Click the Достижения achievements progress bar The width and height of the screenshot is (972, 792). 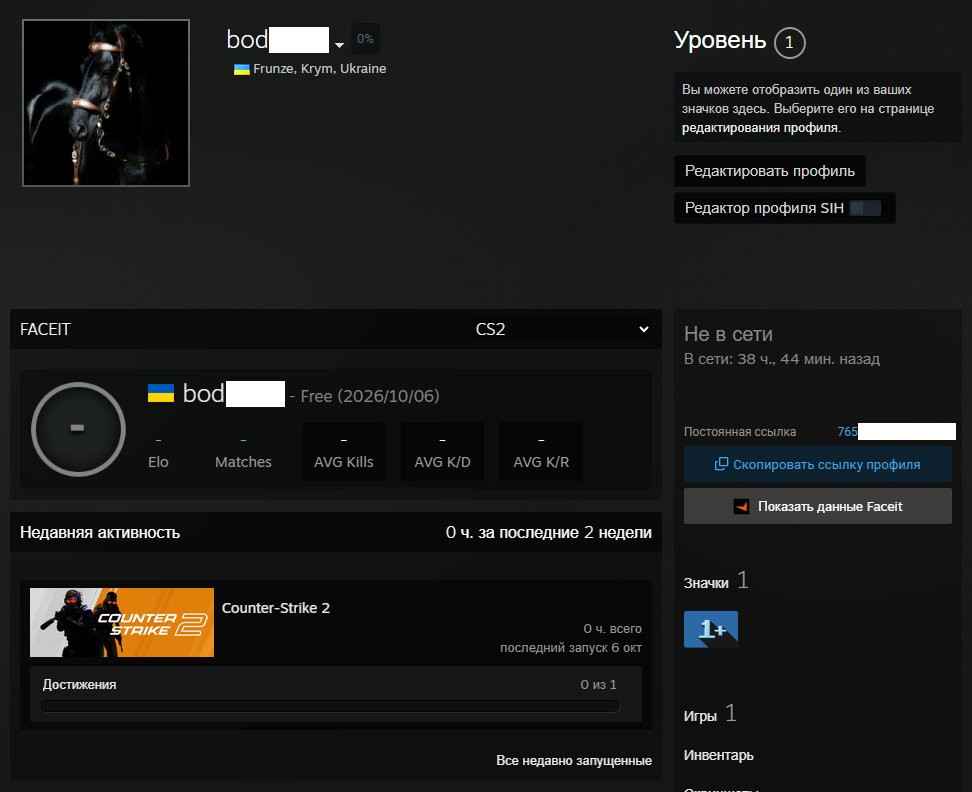pos(330,706)
